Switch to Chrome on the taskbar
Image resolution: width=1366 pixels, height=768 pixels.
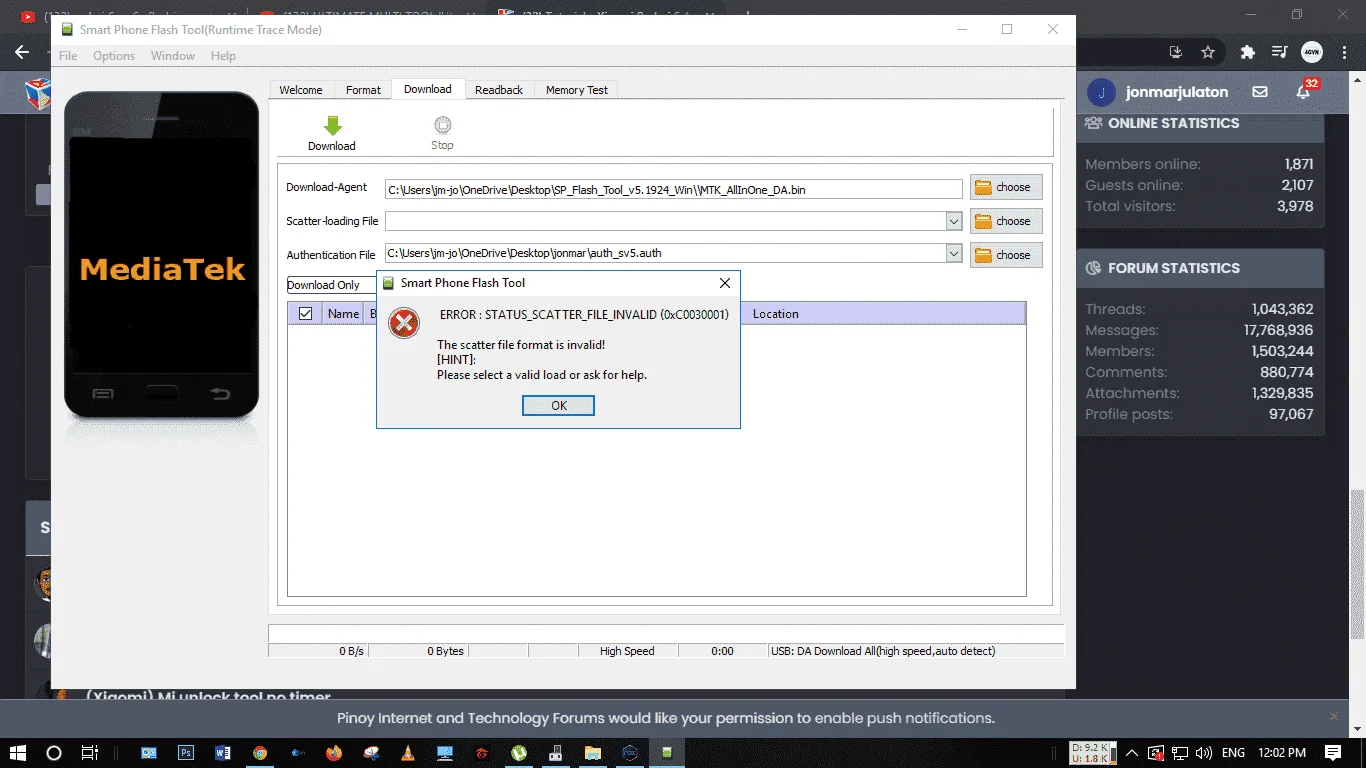(x=260, y=753)
